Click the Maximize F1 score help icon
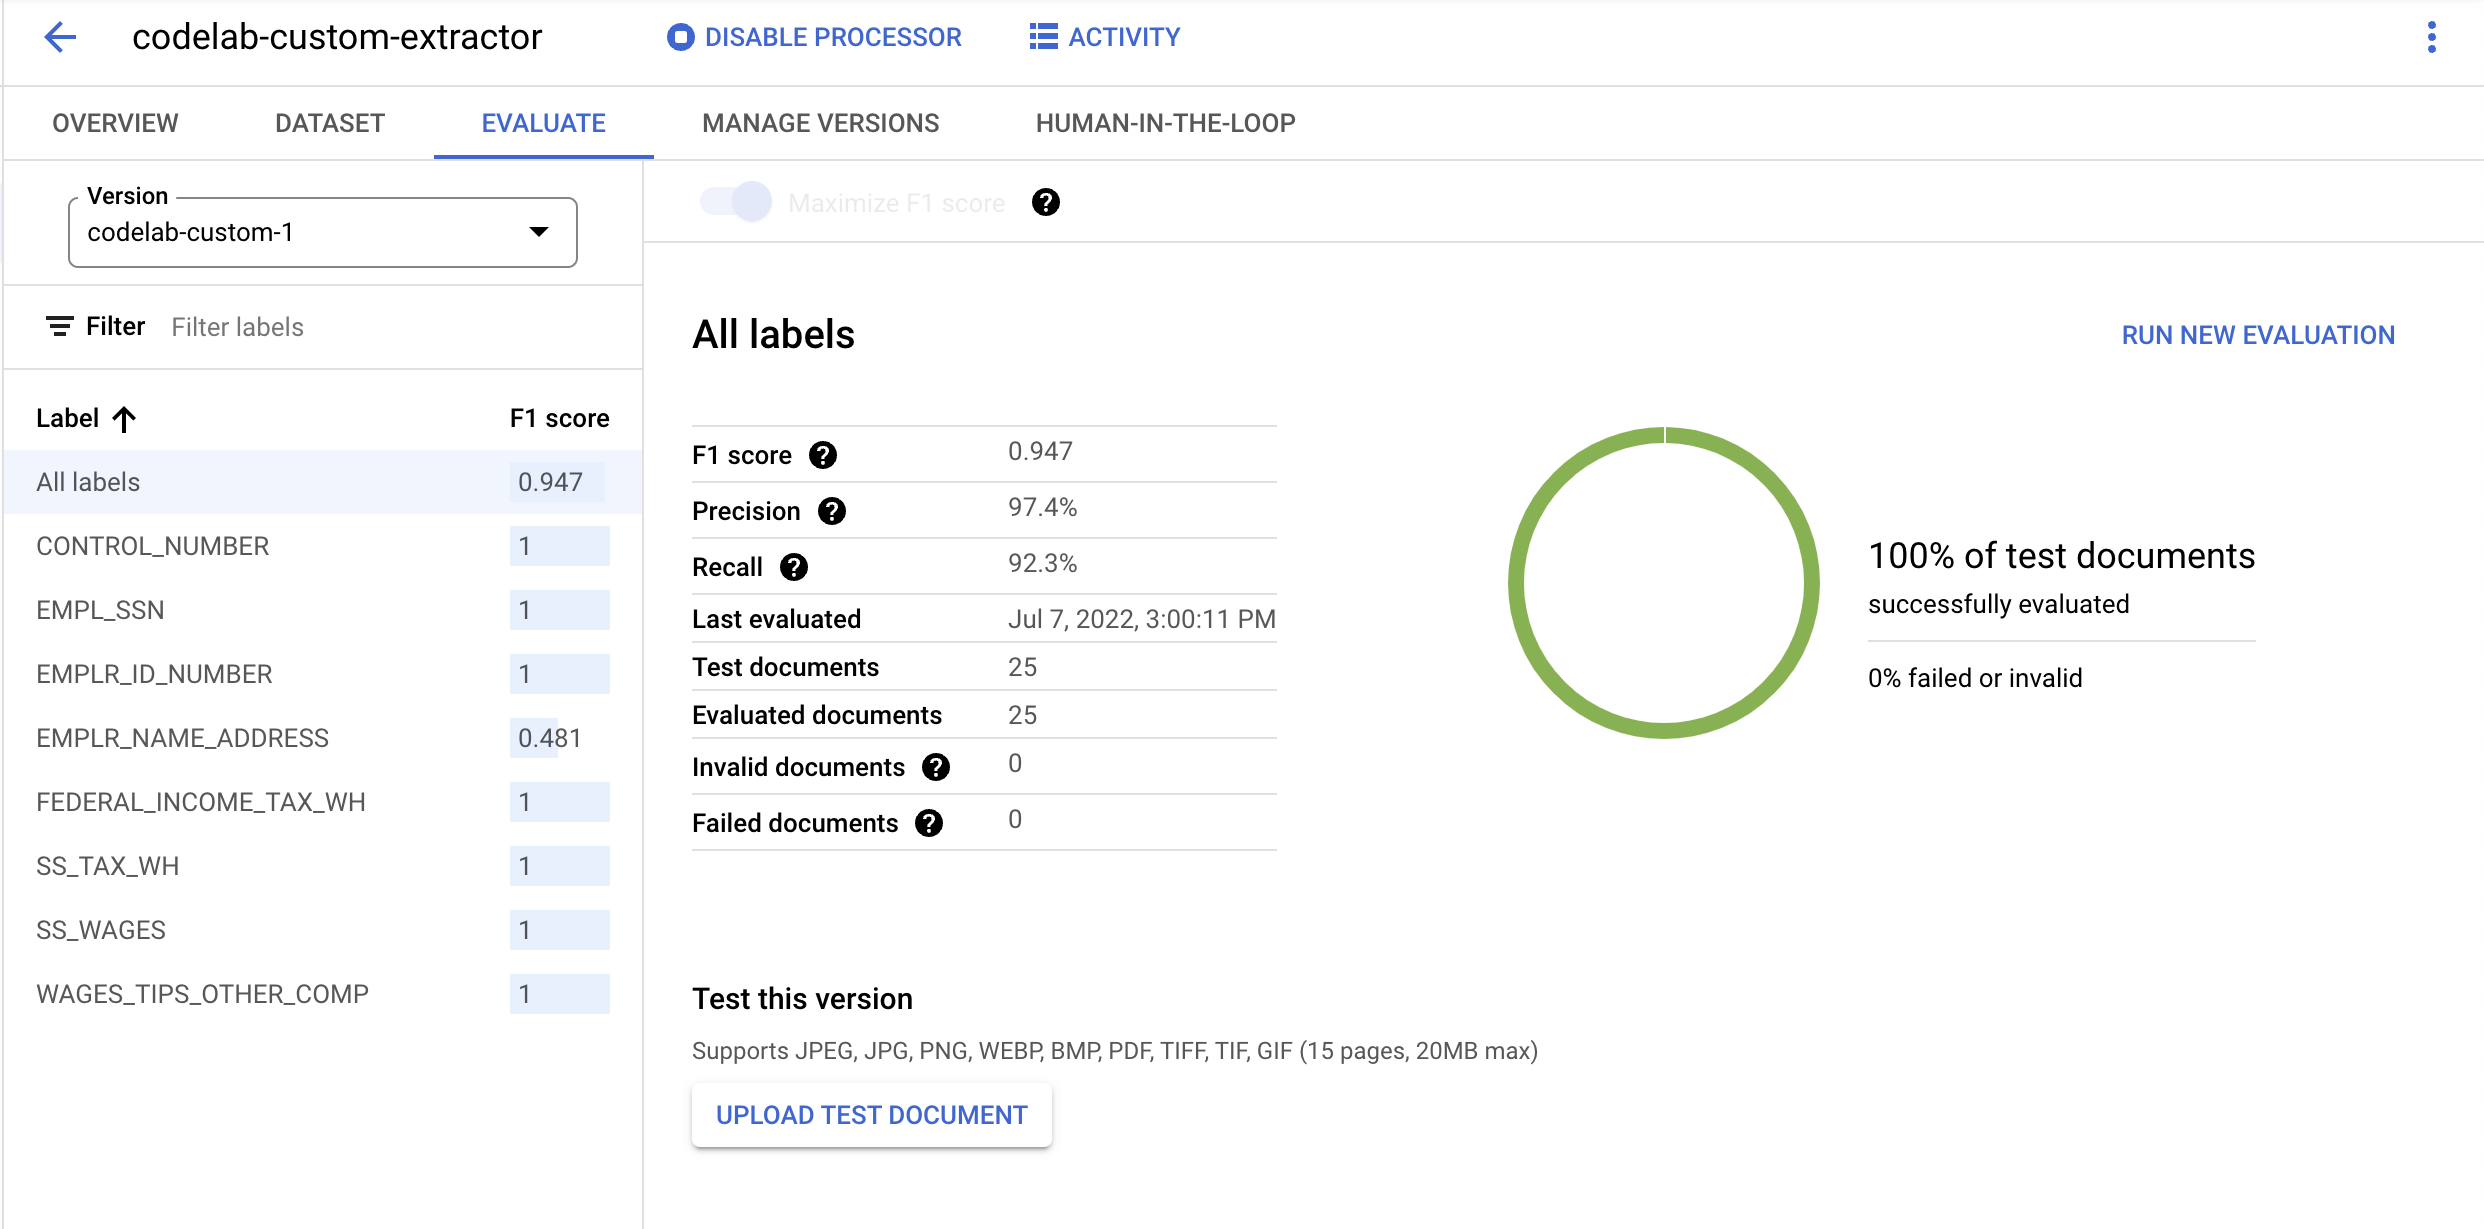The image size is (2484, 1229). [x=1045, y=203]
